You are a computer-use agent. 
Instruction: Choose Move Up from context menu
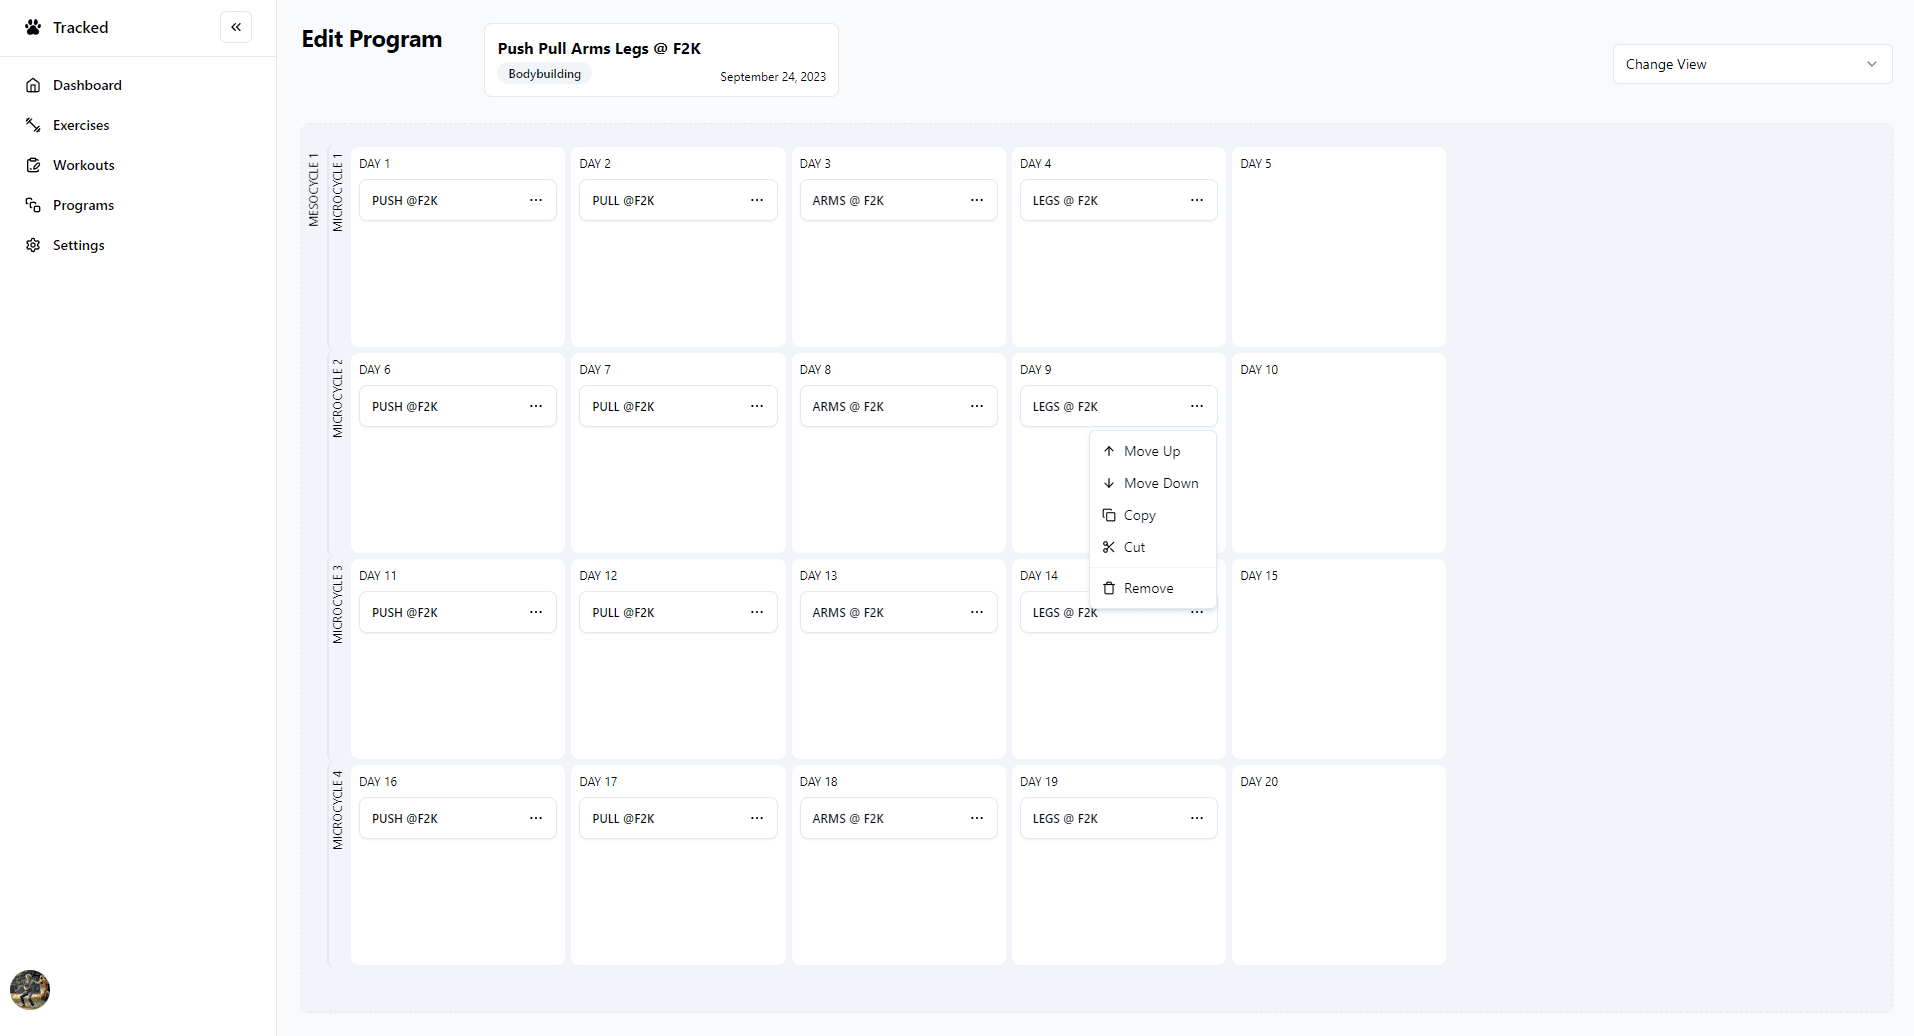pyautogui.click(x=1152, y=451)
